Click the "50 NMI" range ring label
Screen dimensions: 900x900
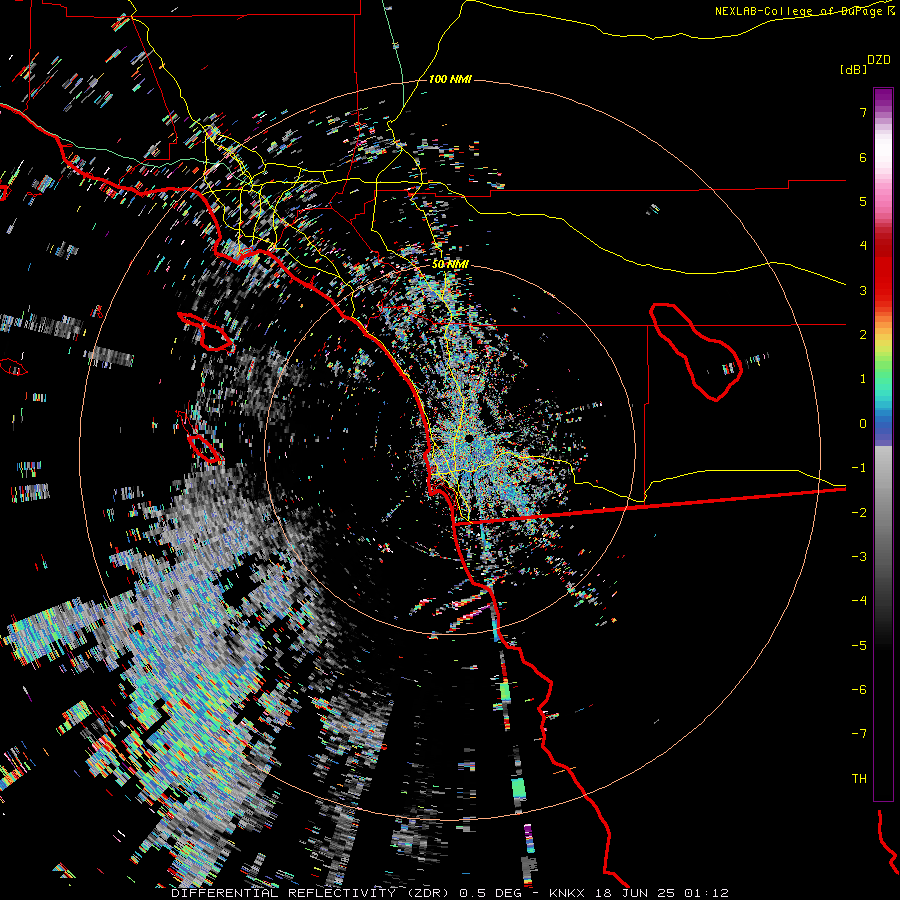coord(450,264)
